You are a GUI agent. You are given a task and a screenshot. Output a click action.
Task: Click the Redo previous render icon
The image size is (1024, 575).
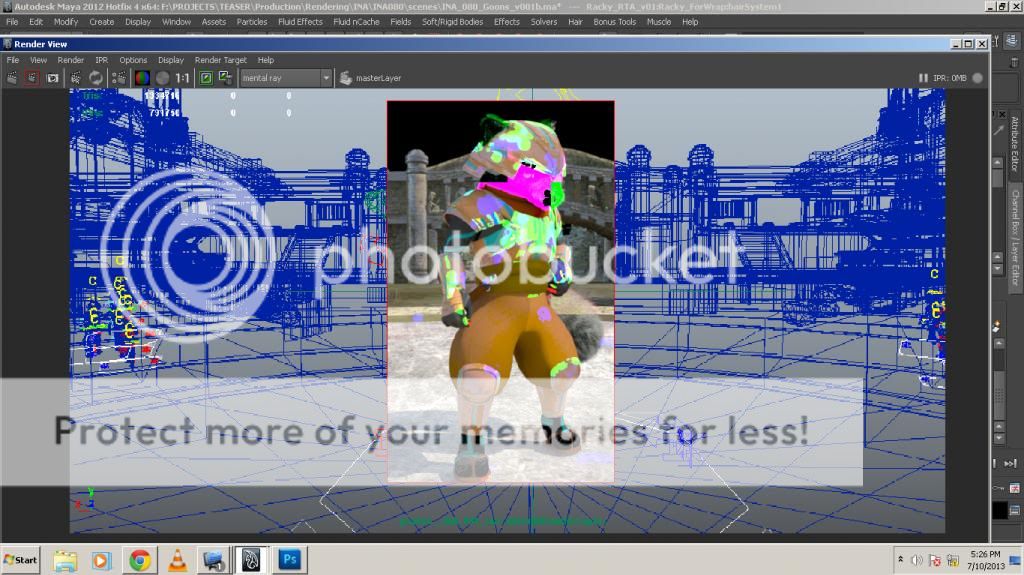[x=12, y=78]
